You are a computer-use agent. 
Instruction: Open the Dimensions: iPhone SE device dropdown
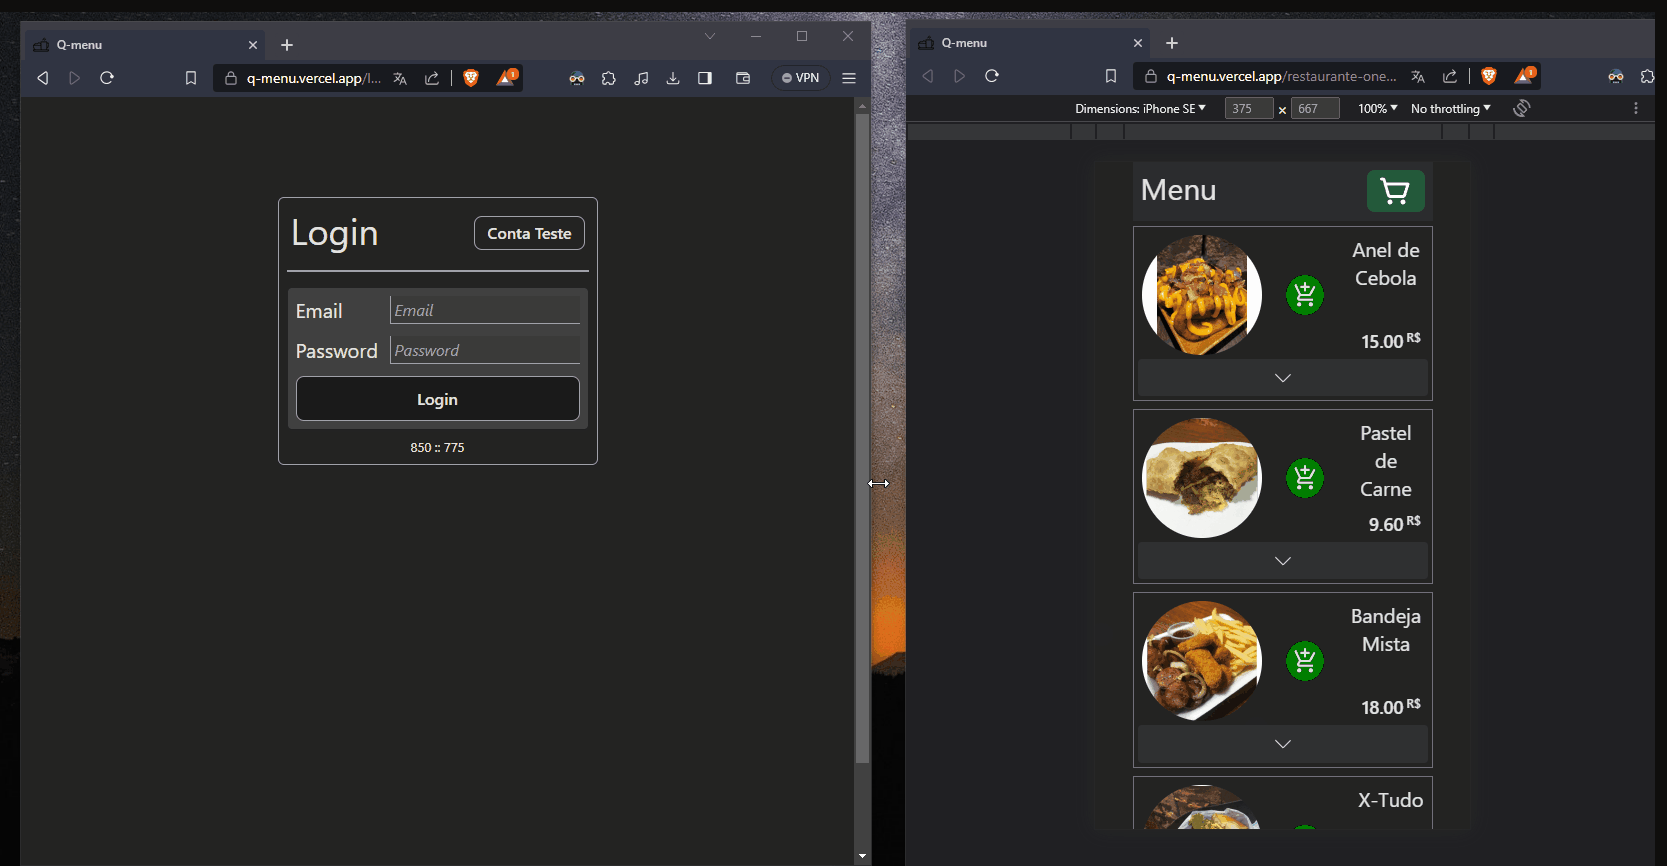point(1140,108)
